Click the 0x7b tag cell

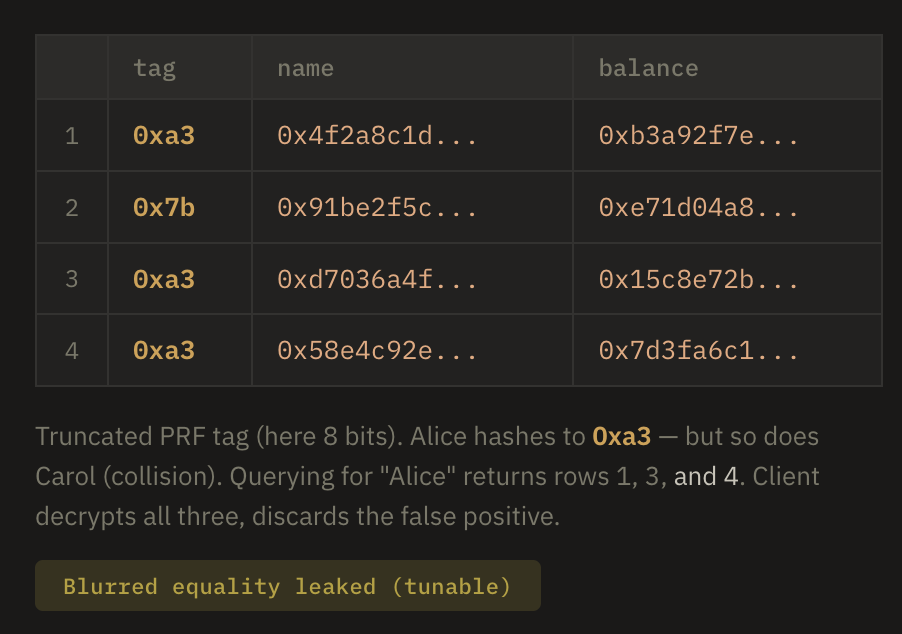point(164,208)
